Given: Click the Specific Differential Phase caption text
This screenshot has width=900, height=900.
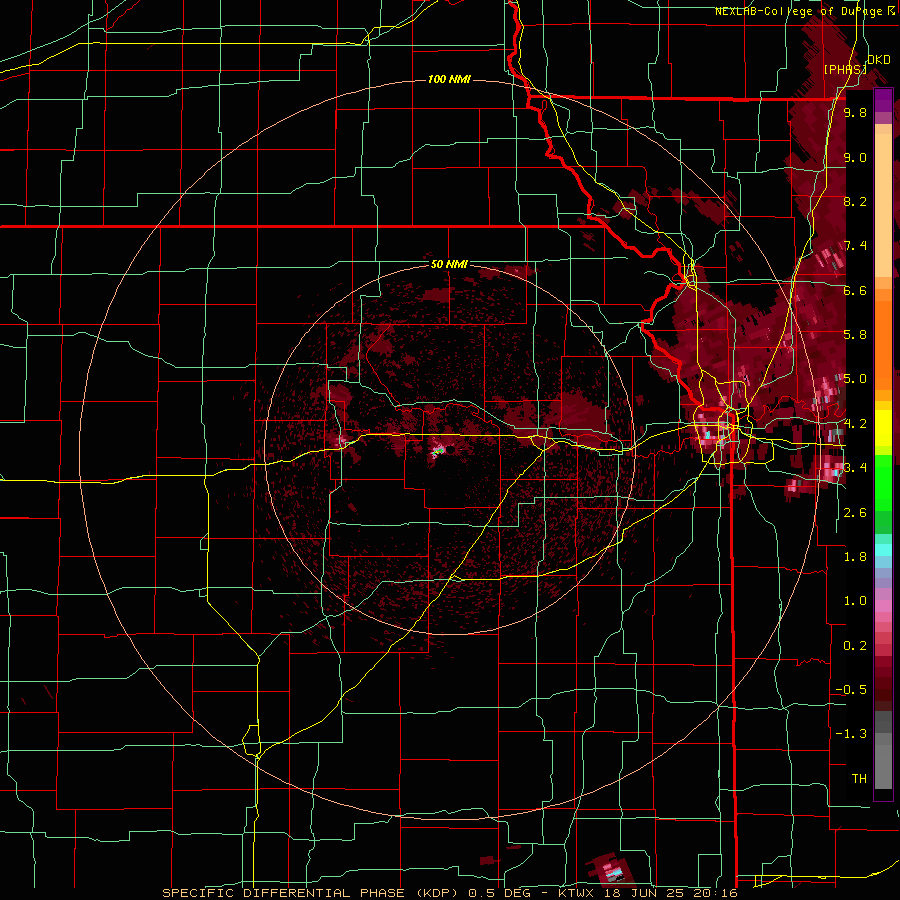Looking at the screenshot, I should (x=312, y=893).
